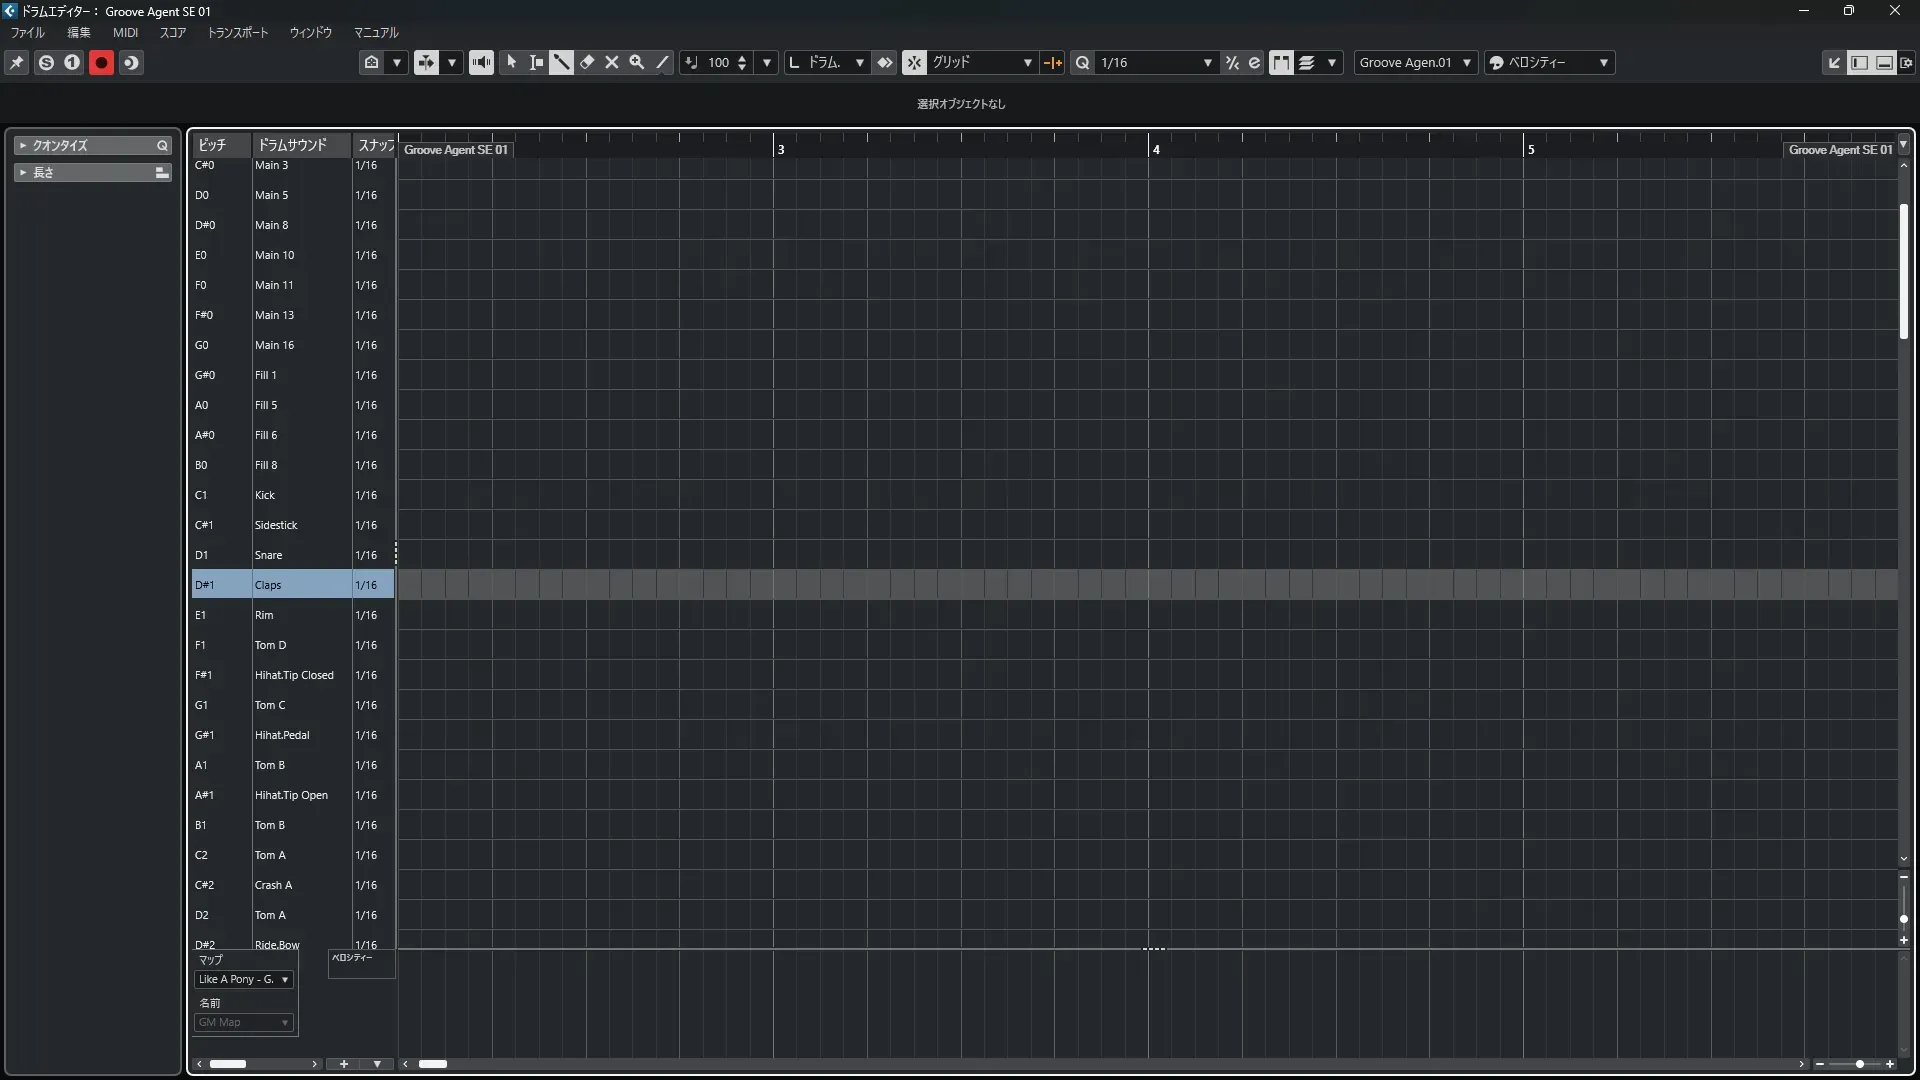The height and width of the screenshot is (1080, 1920).
Task: Select the Mute (X) tool
Action: 612,62
